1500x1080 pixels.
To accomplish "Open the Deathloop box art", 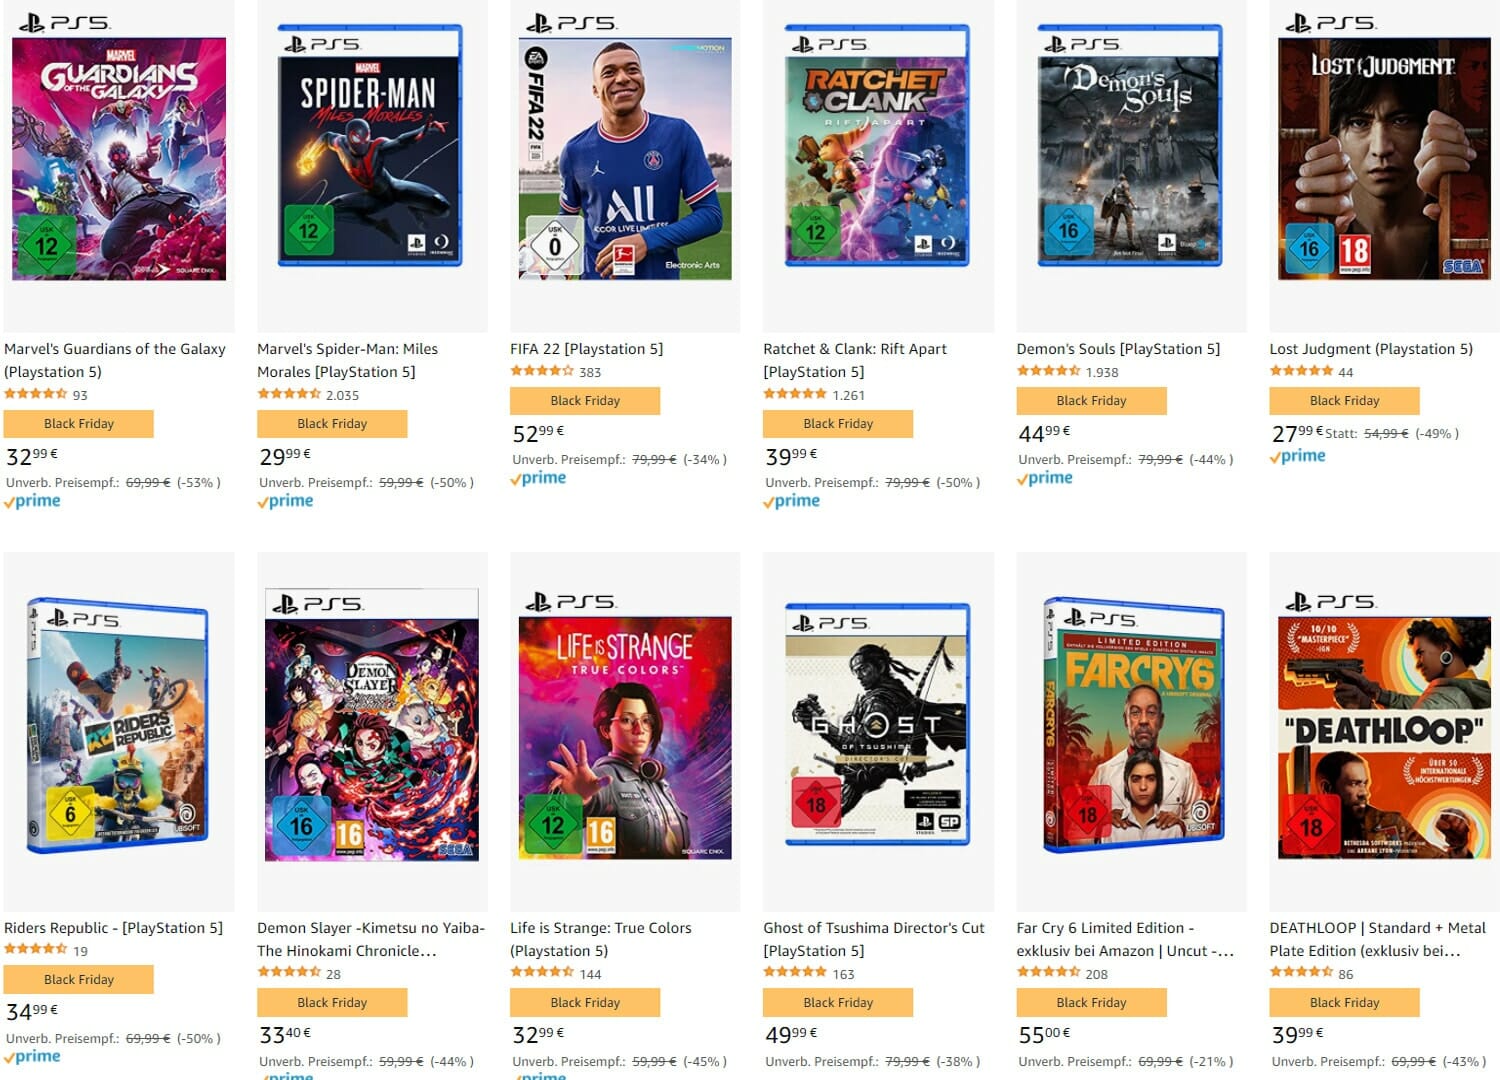I will 1384,725.
